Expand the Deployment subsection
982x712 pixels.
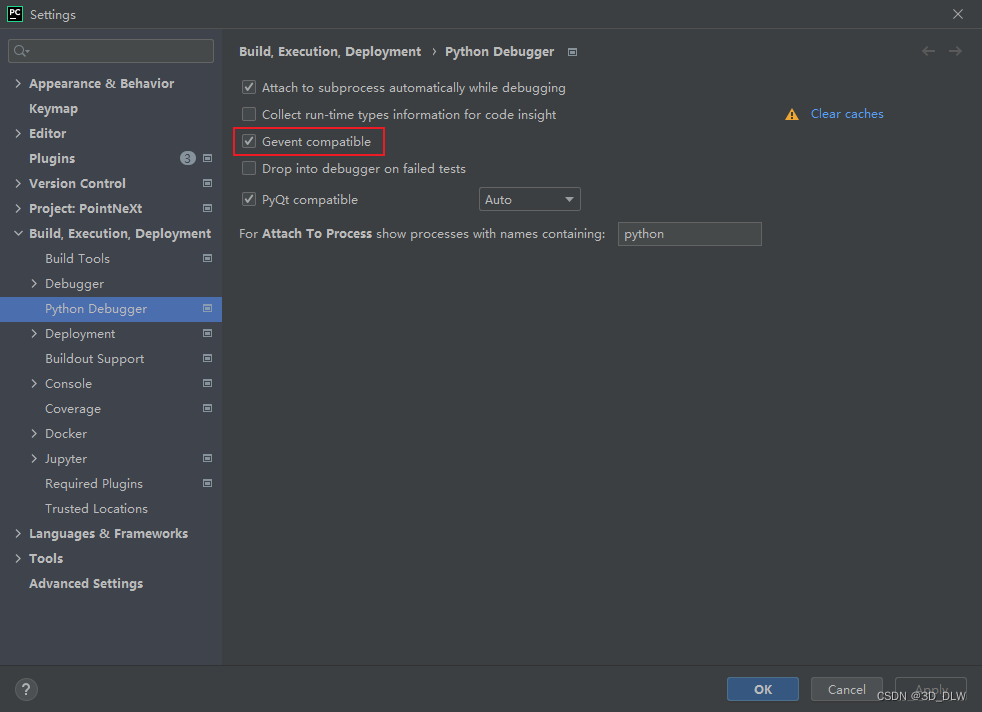(x=34, y=334)
